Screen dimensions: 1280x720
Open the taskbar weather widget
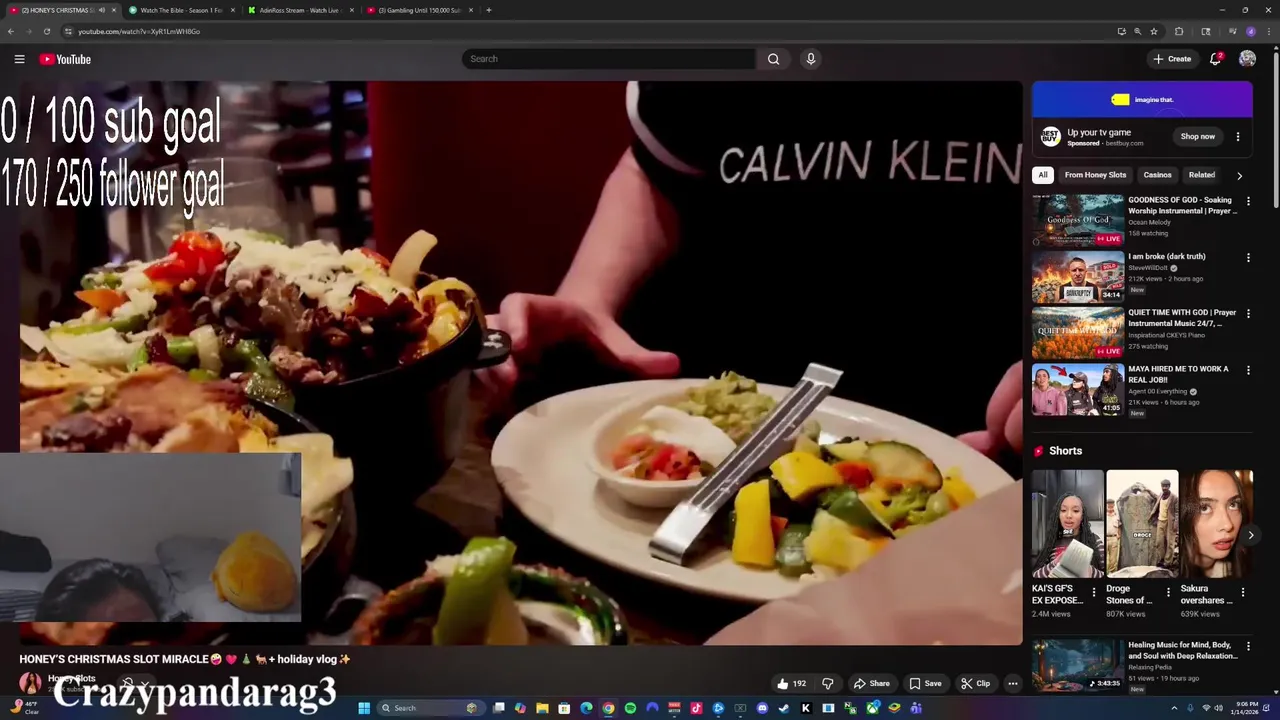(x=24, y=708)
